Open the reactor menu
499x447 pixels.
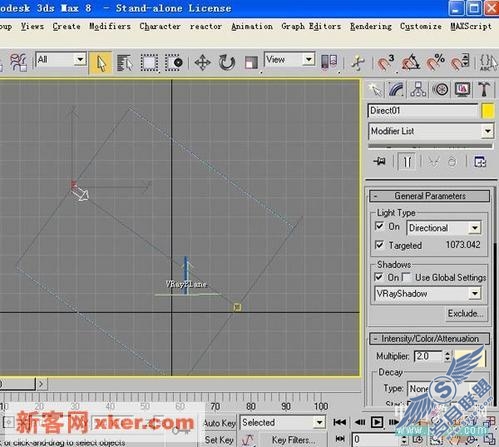click(x=206, y=26)
